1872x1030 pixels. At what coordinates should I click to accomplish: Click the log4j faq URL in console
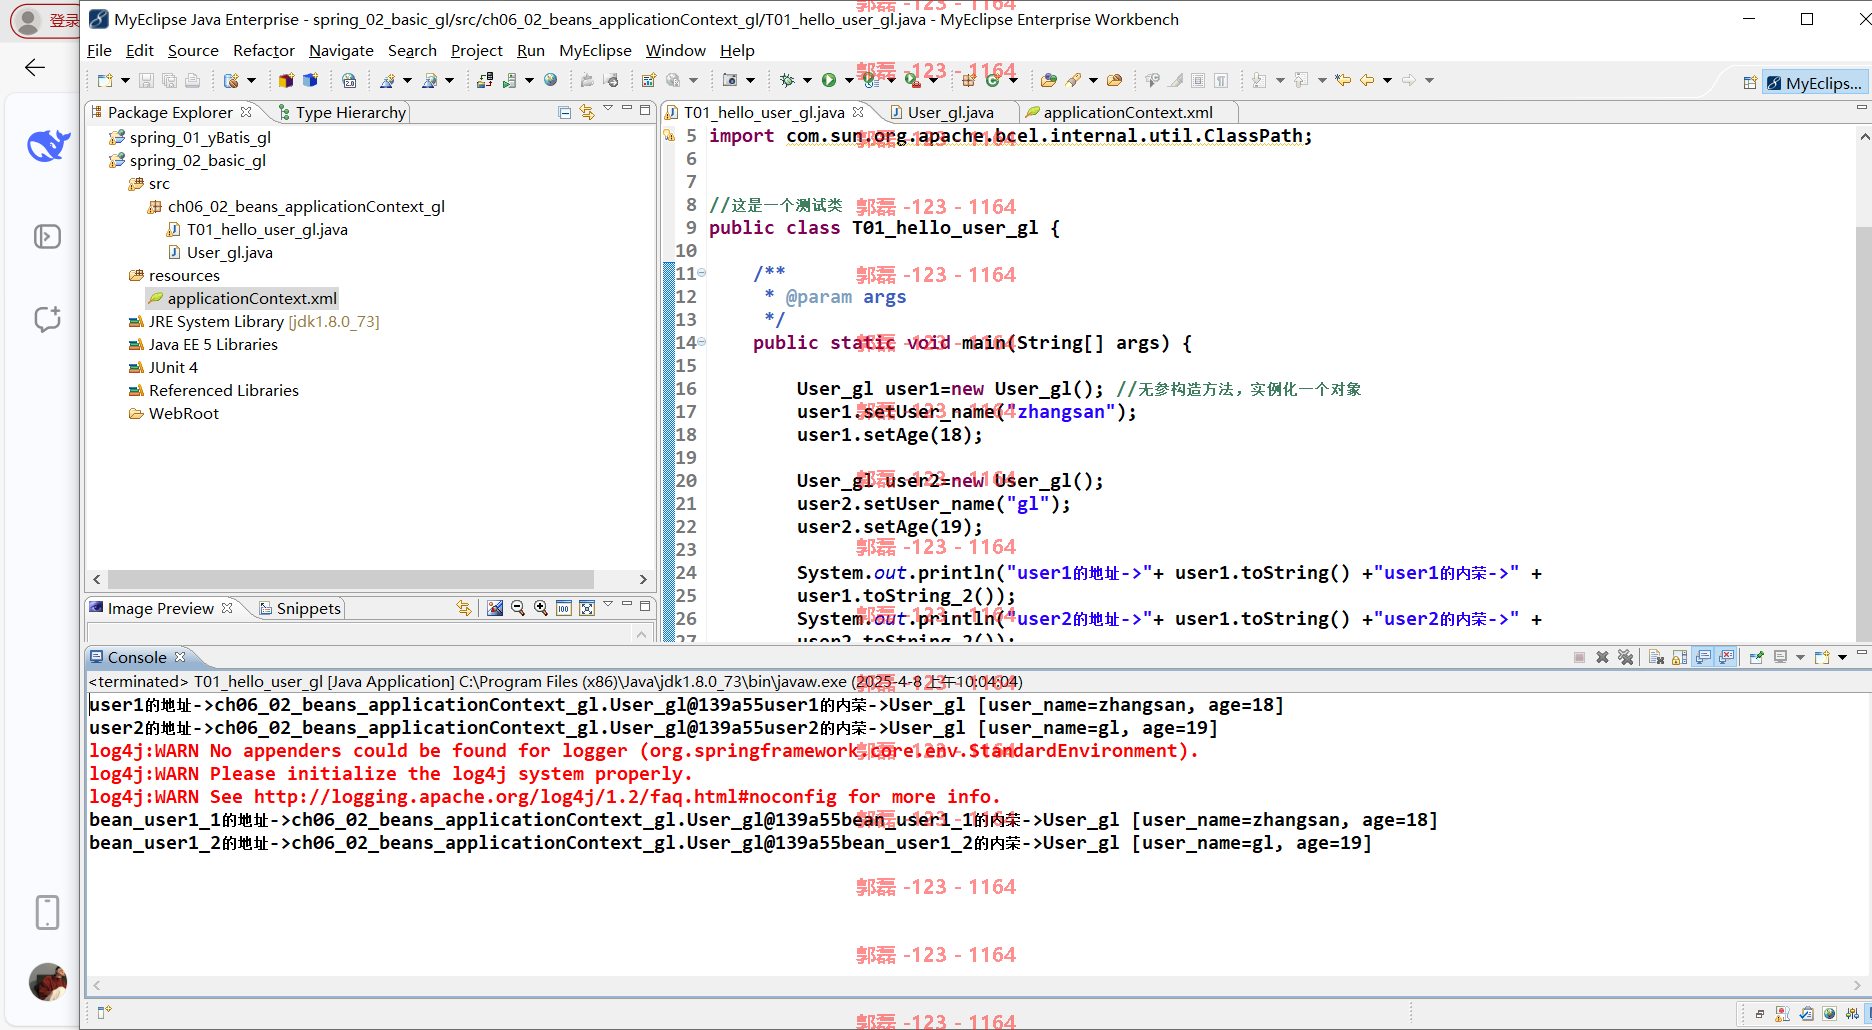pos(545,797)
